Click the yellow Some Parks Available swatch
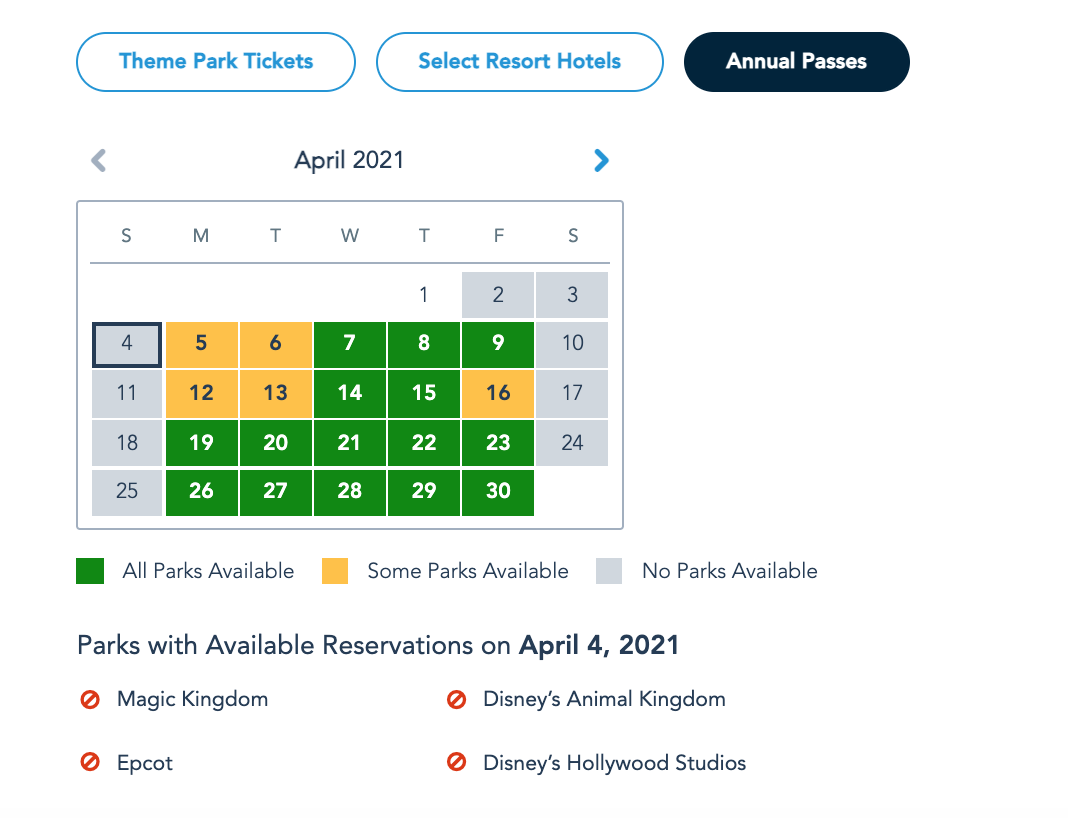The width and height of the screenshot is (1068, 818). pyautogui.click(x=335, y=571)
